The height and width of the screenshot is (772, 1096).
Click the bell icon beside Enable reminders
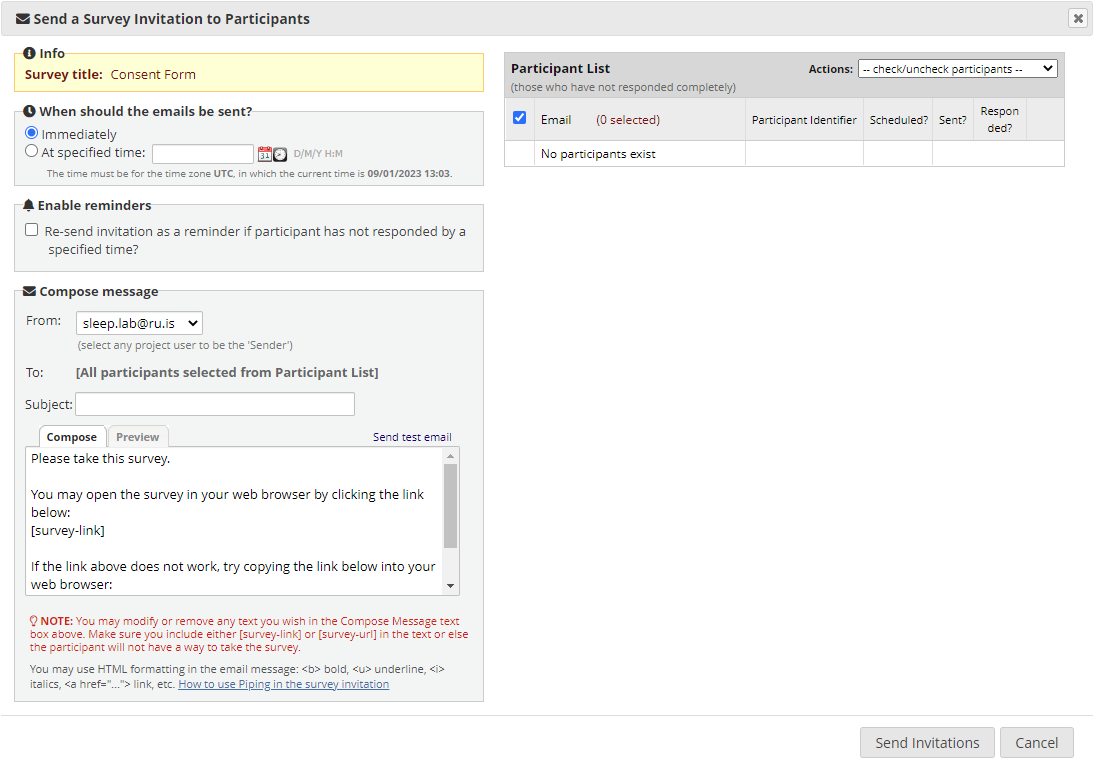click(x=29, y=205)
